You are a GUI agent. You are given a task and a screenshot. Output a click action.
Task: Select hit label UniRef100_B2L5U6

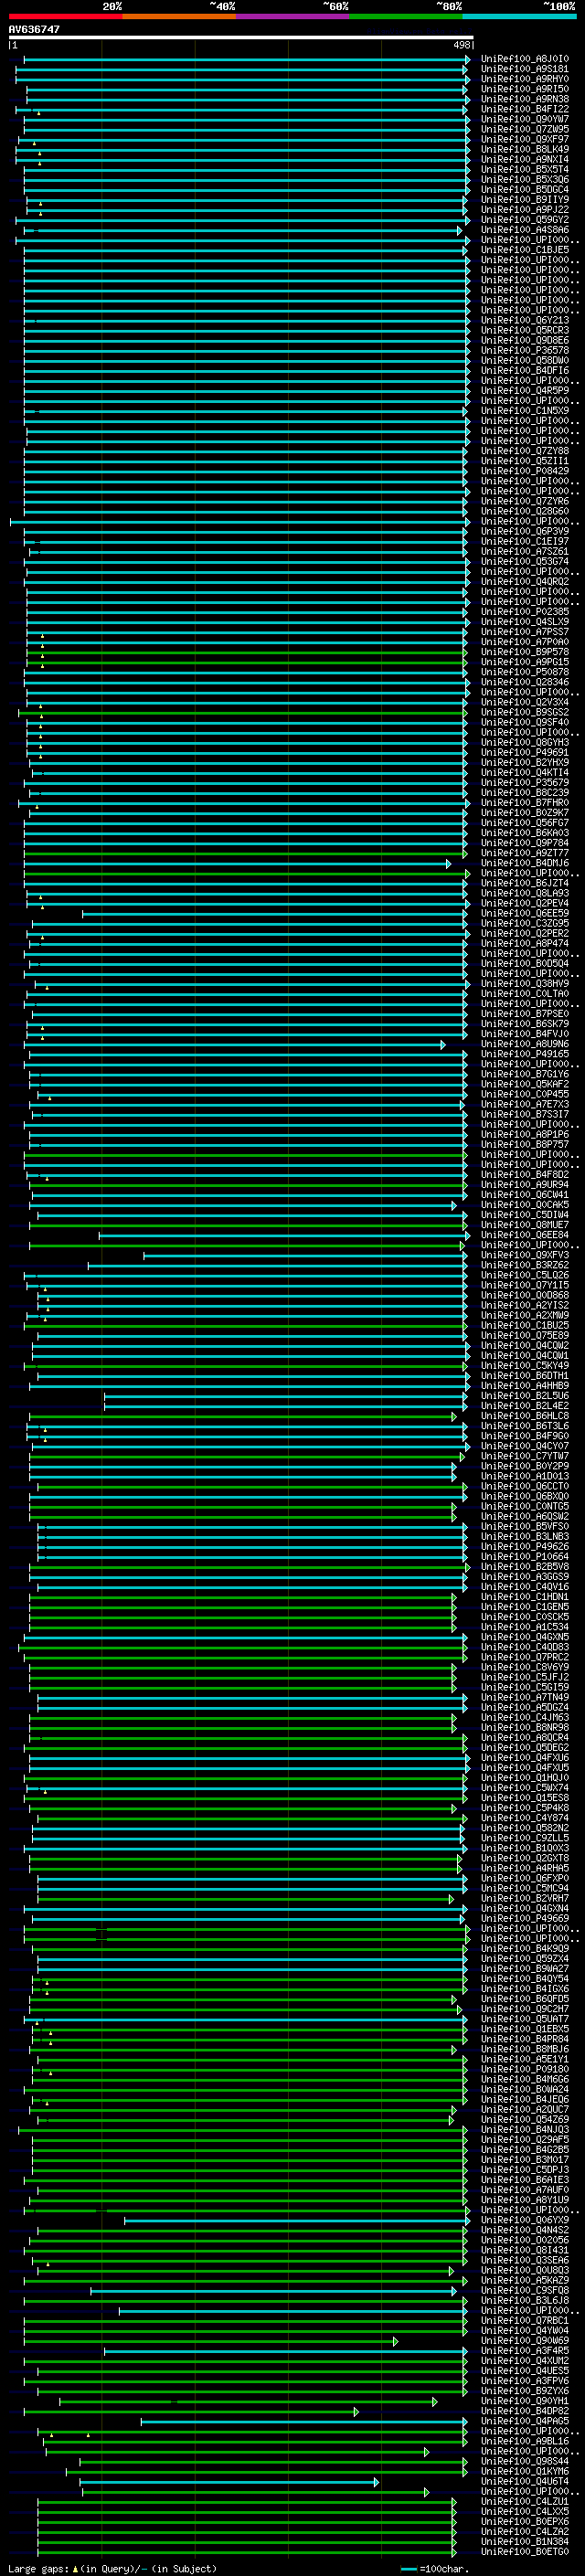click(525, 1396)
